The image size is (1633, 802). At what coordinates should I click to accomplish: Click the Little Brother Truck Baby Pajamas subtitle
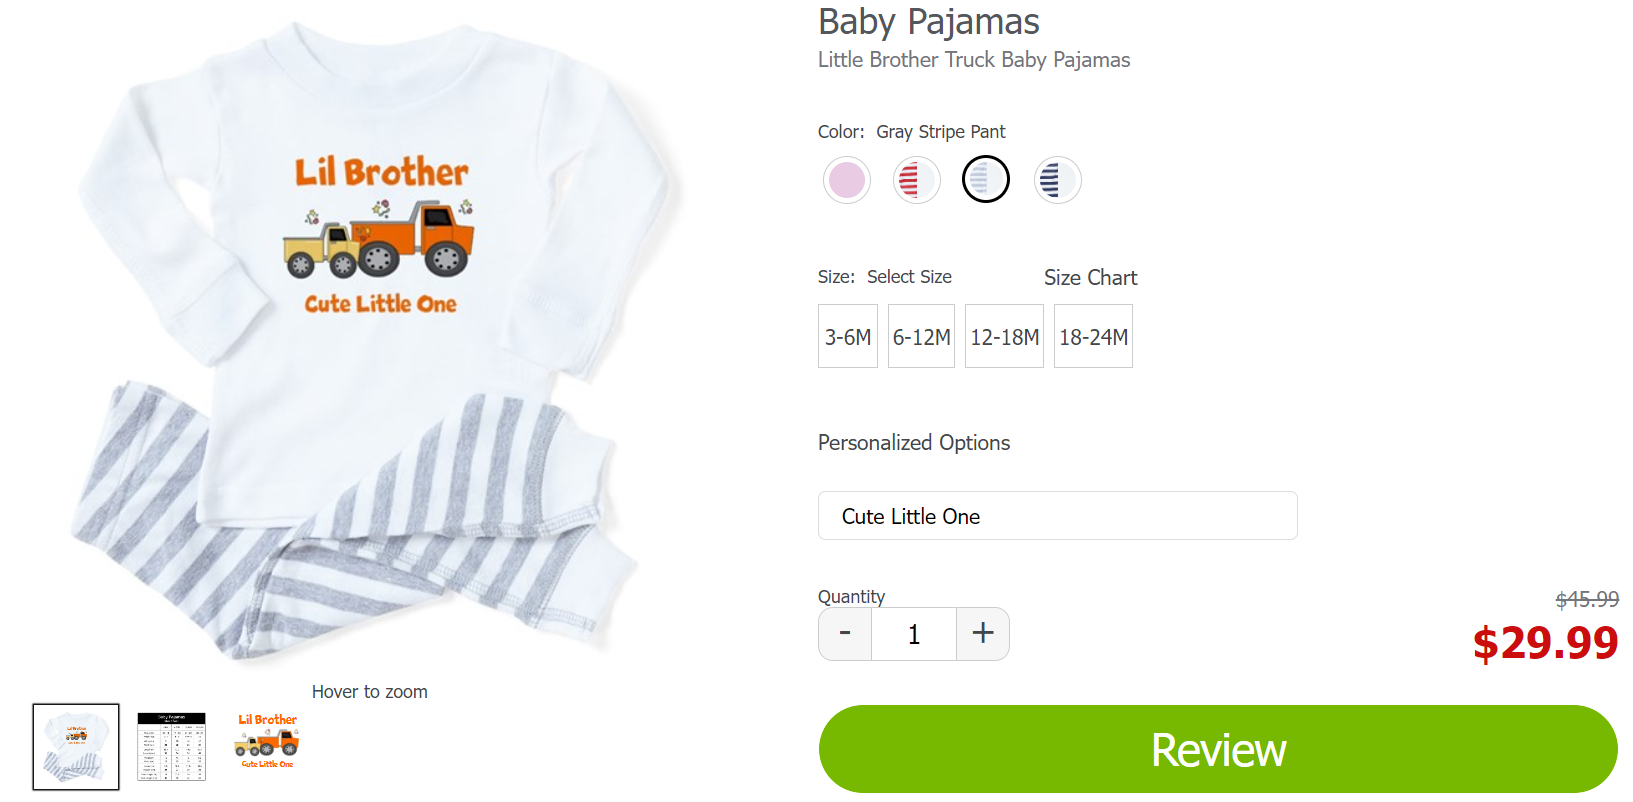pyautogui.click(x=973, y=60)
